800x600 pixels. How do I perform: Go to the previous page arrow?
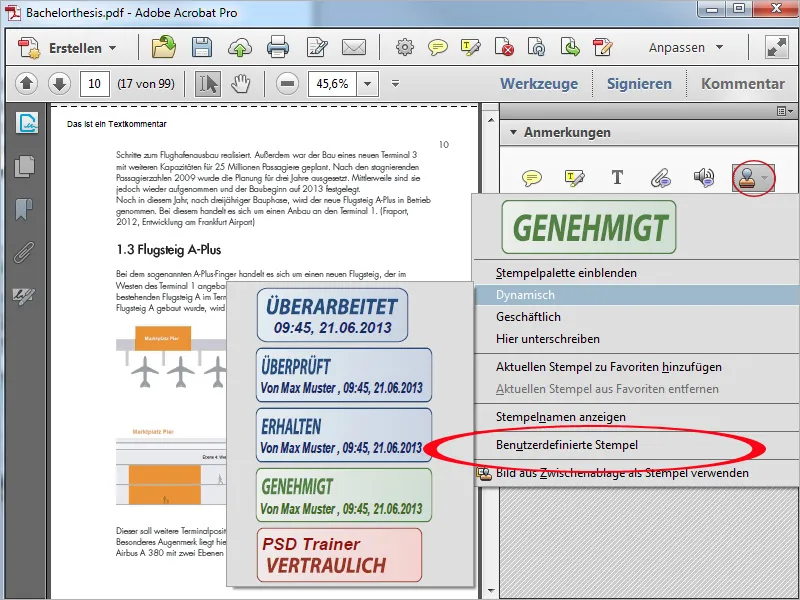click(27, 83)
